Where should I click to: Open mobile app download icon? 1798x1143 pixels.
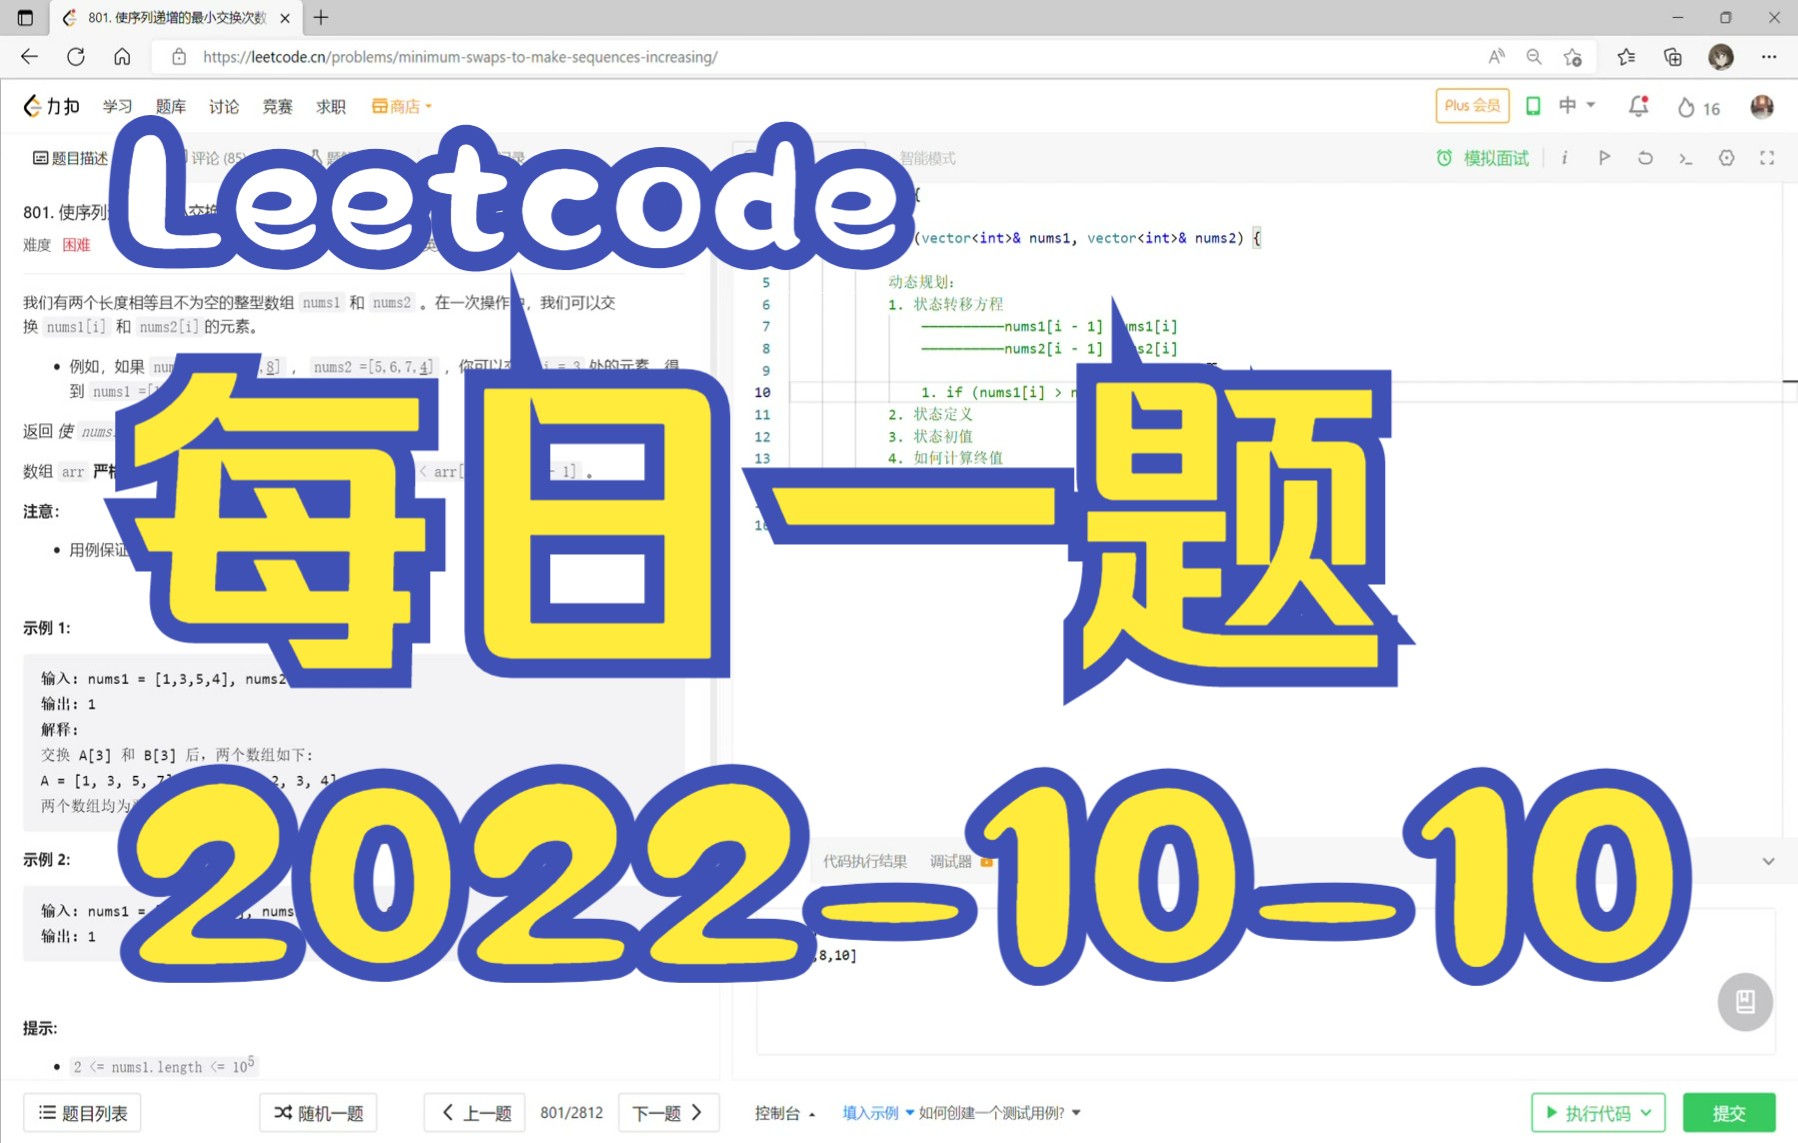coord(1533,106)
